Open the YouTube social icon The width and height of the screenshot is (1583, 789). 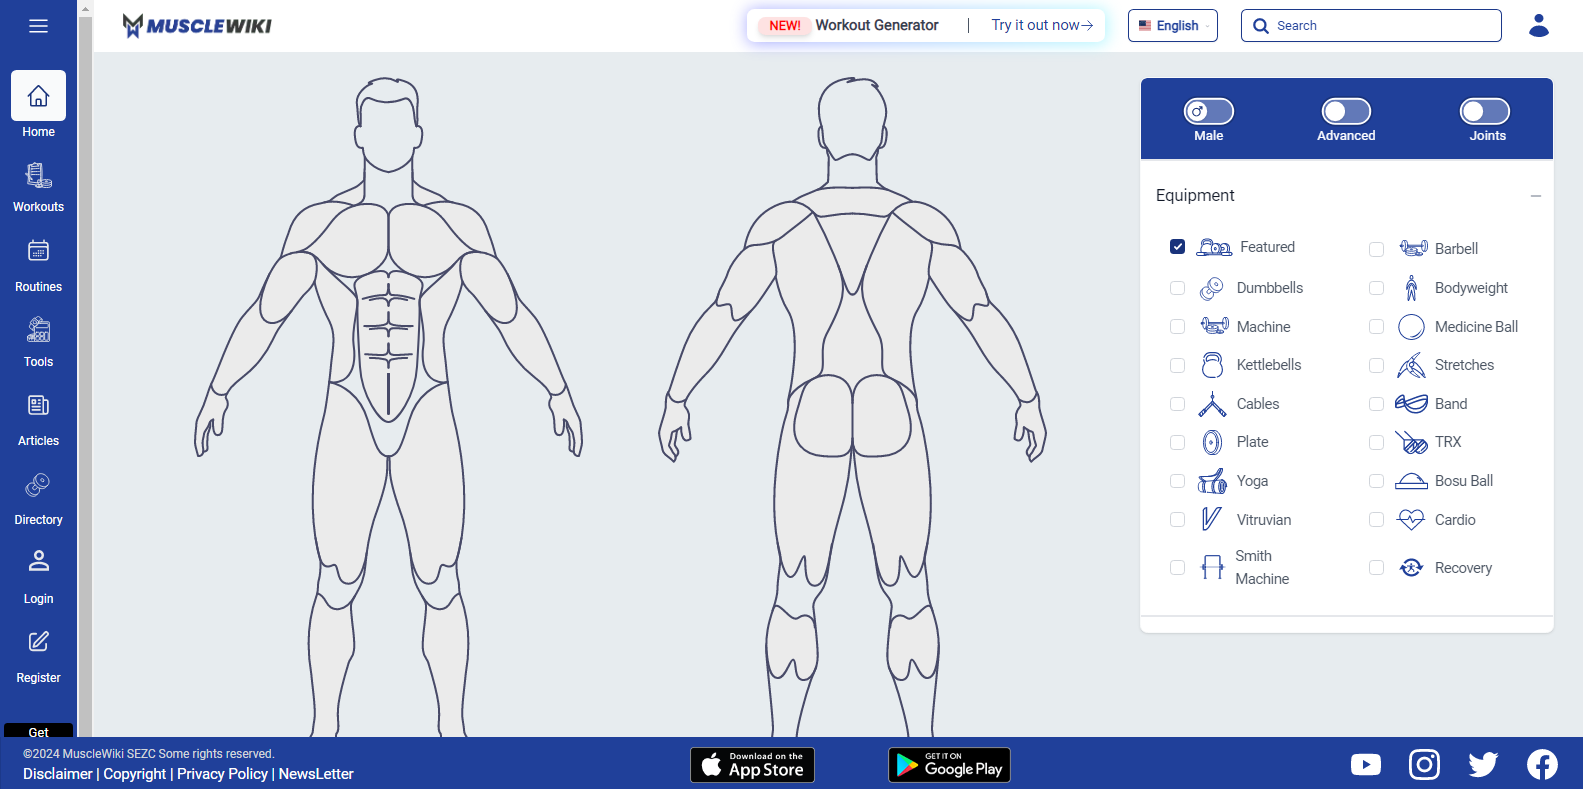point(1365,765)
